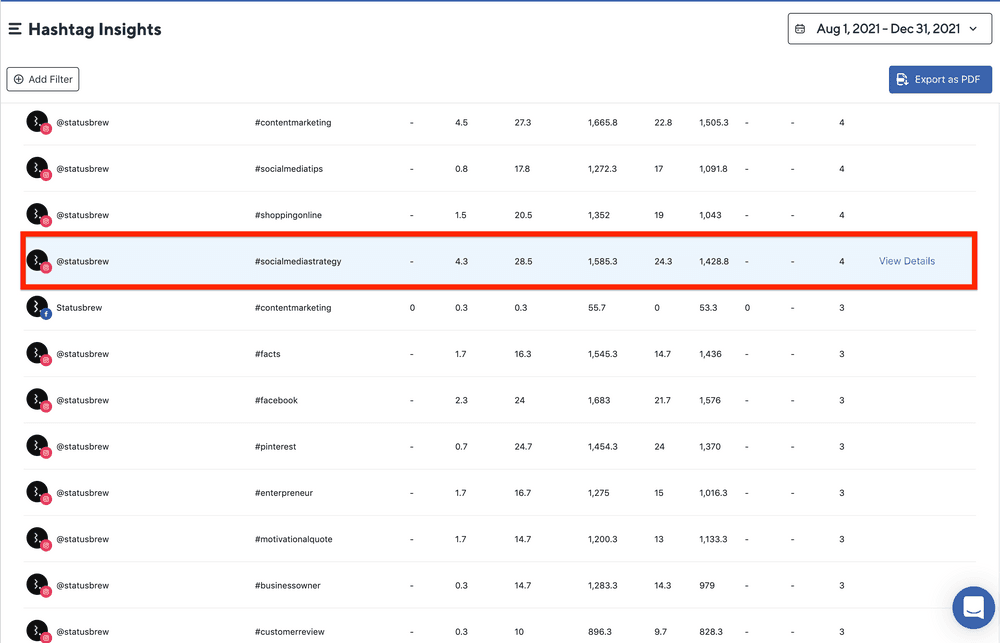Click avatar in the #pinterest row
Screen dimensions: 1000x643
pos(38,447)
